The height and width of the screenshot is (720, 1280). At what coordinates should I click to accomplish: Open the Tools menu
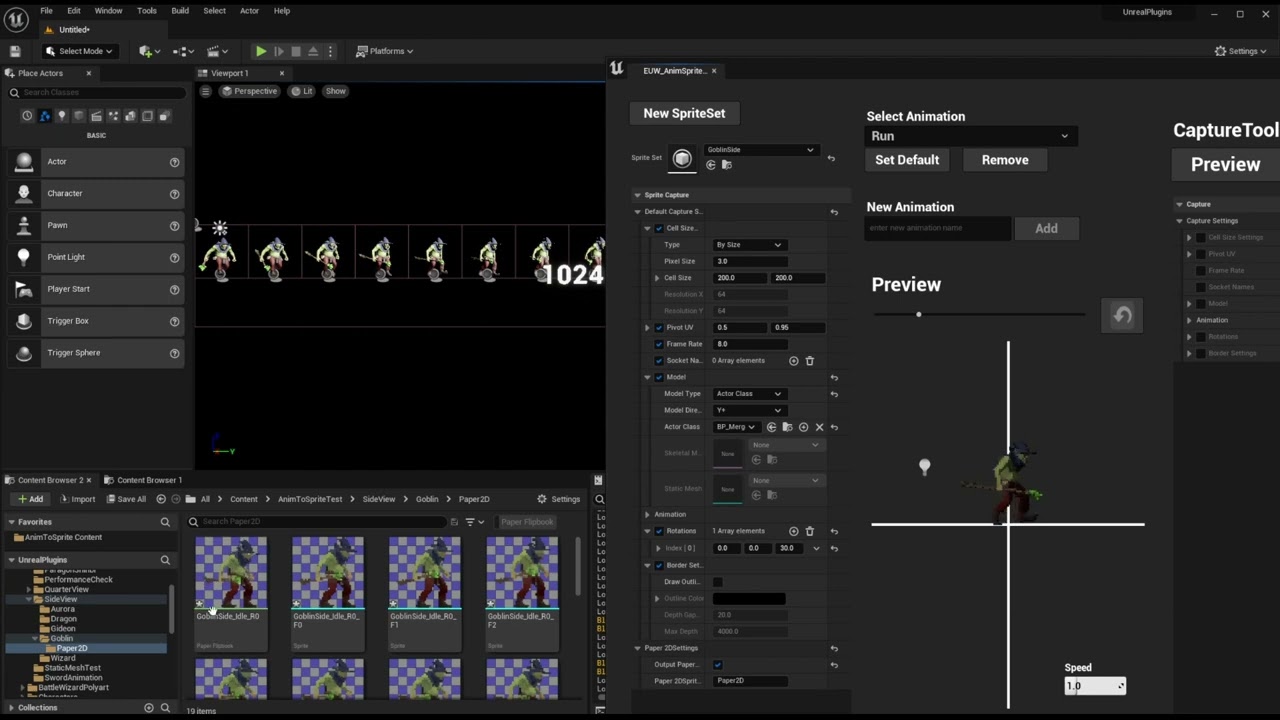(147, 11)
